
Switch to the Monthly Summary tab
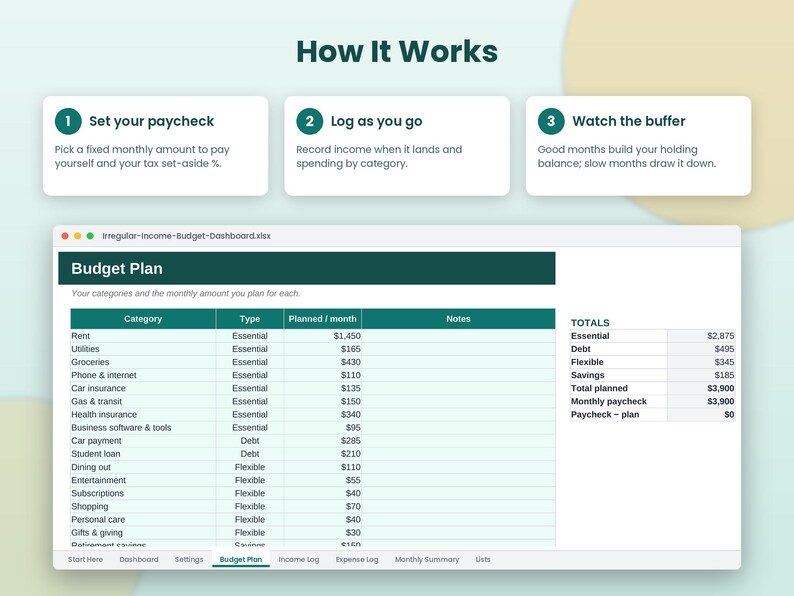pyautogui.click(x=427, y=560)
